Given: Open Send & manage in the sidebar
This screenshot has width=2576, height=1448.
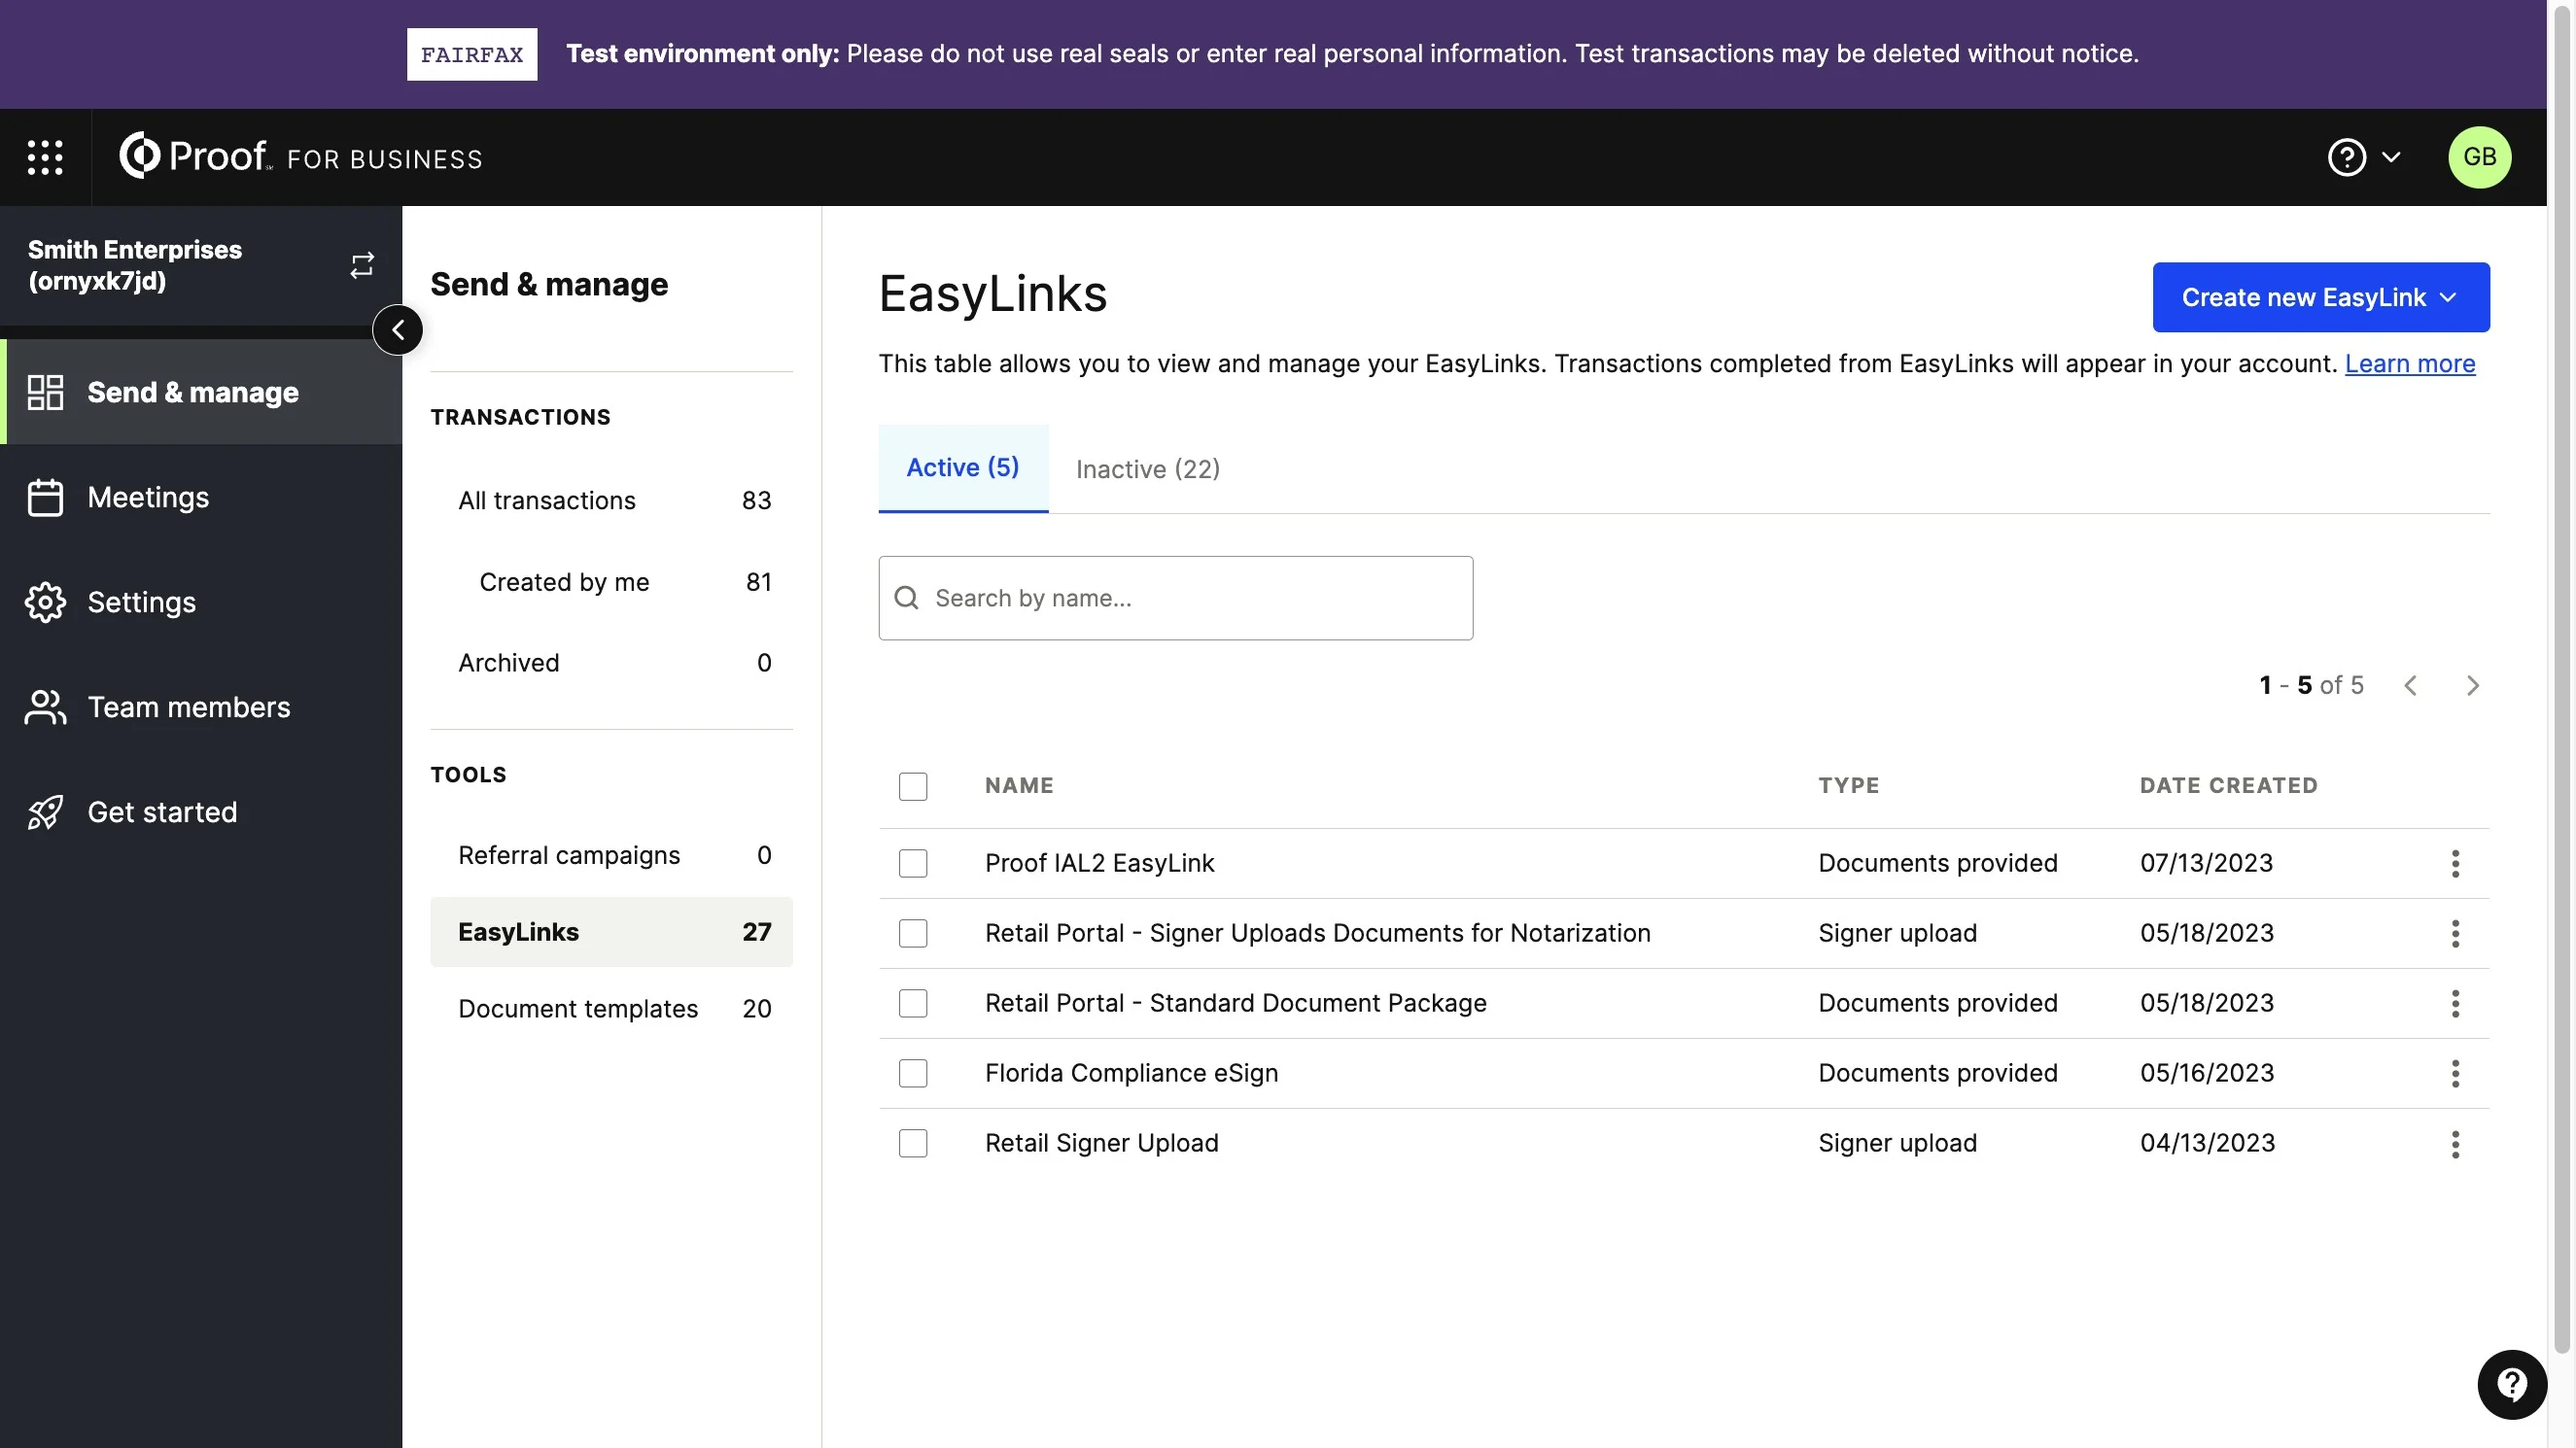Looking at the screenshot, I should coord(202,392).
